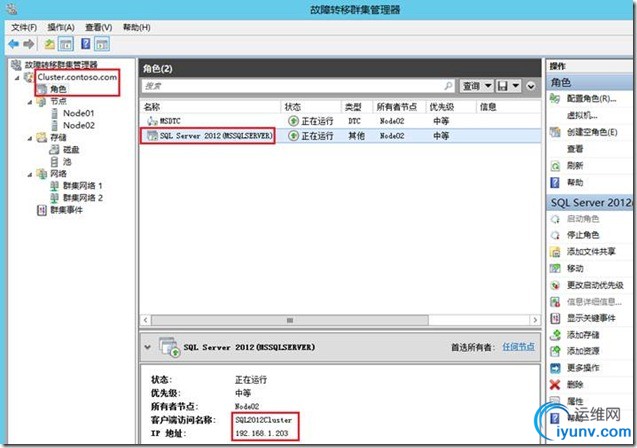The height and width of the screenshot is (448, 637).
Task: Click 显示关键事件 action
Action: (x=591, y=318)
